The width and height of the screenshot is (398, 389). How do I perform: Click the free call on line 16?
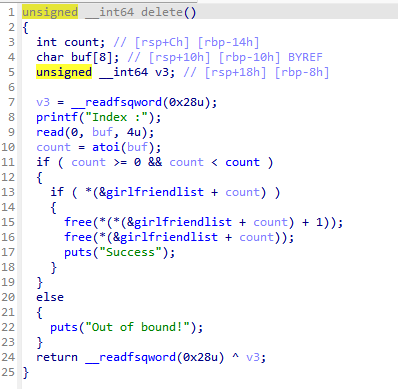pyautogui.click(x=78, y=237)
